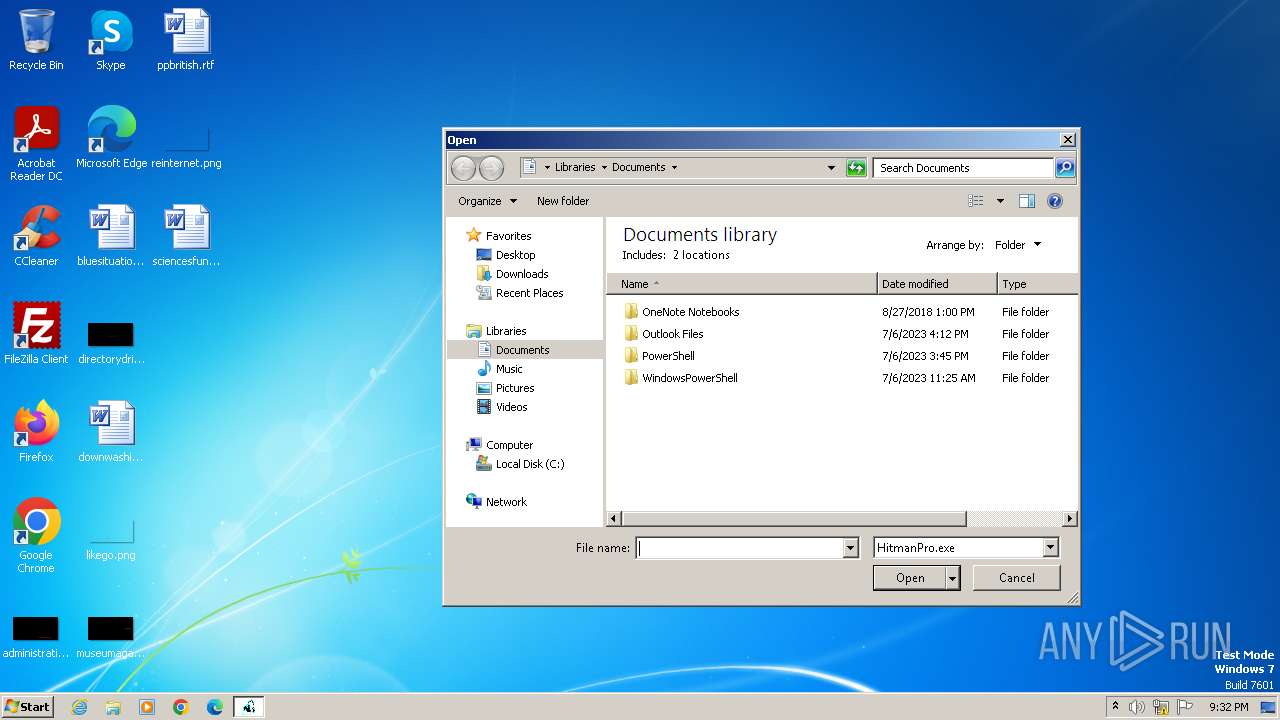Viewport: 1280px width, 720px height.
Task: Launch Microsoft Edge desktop shortcut
Action: point(111,137)
